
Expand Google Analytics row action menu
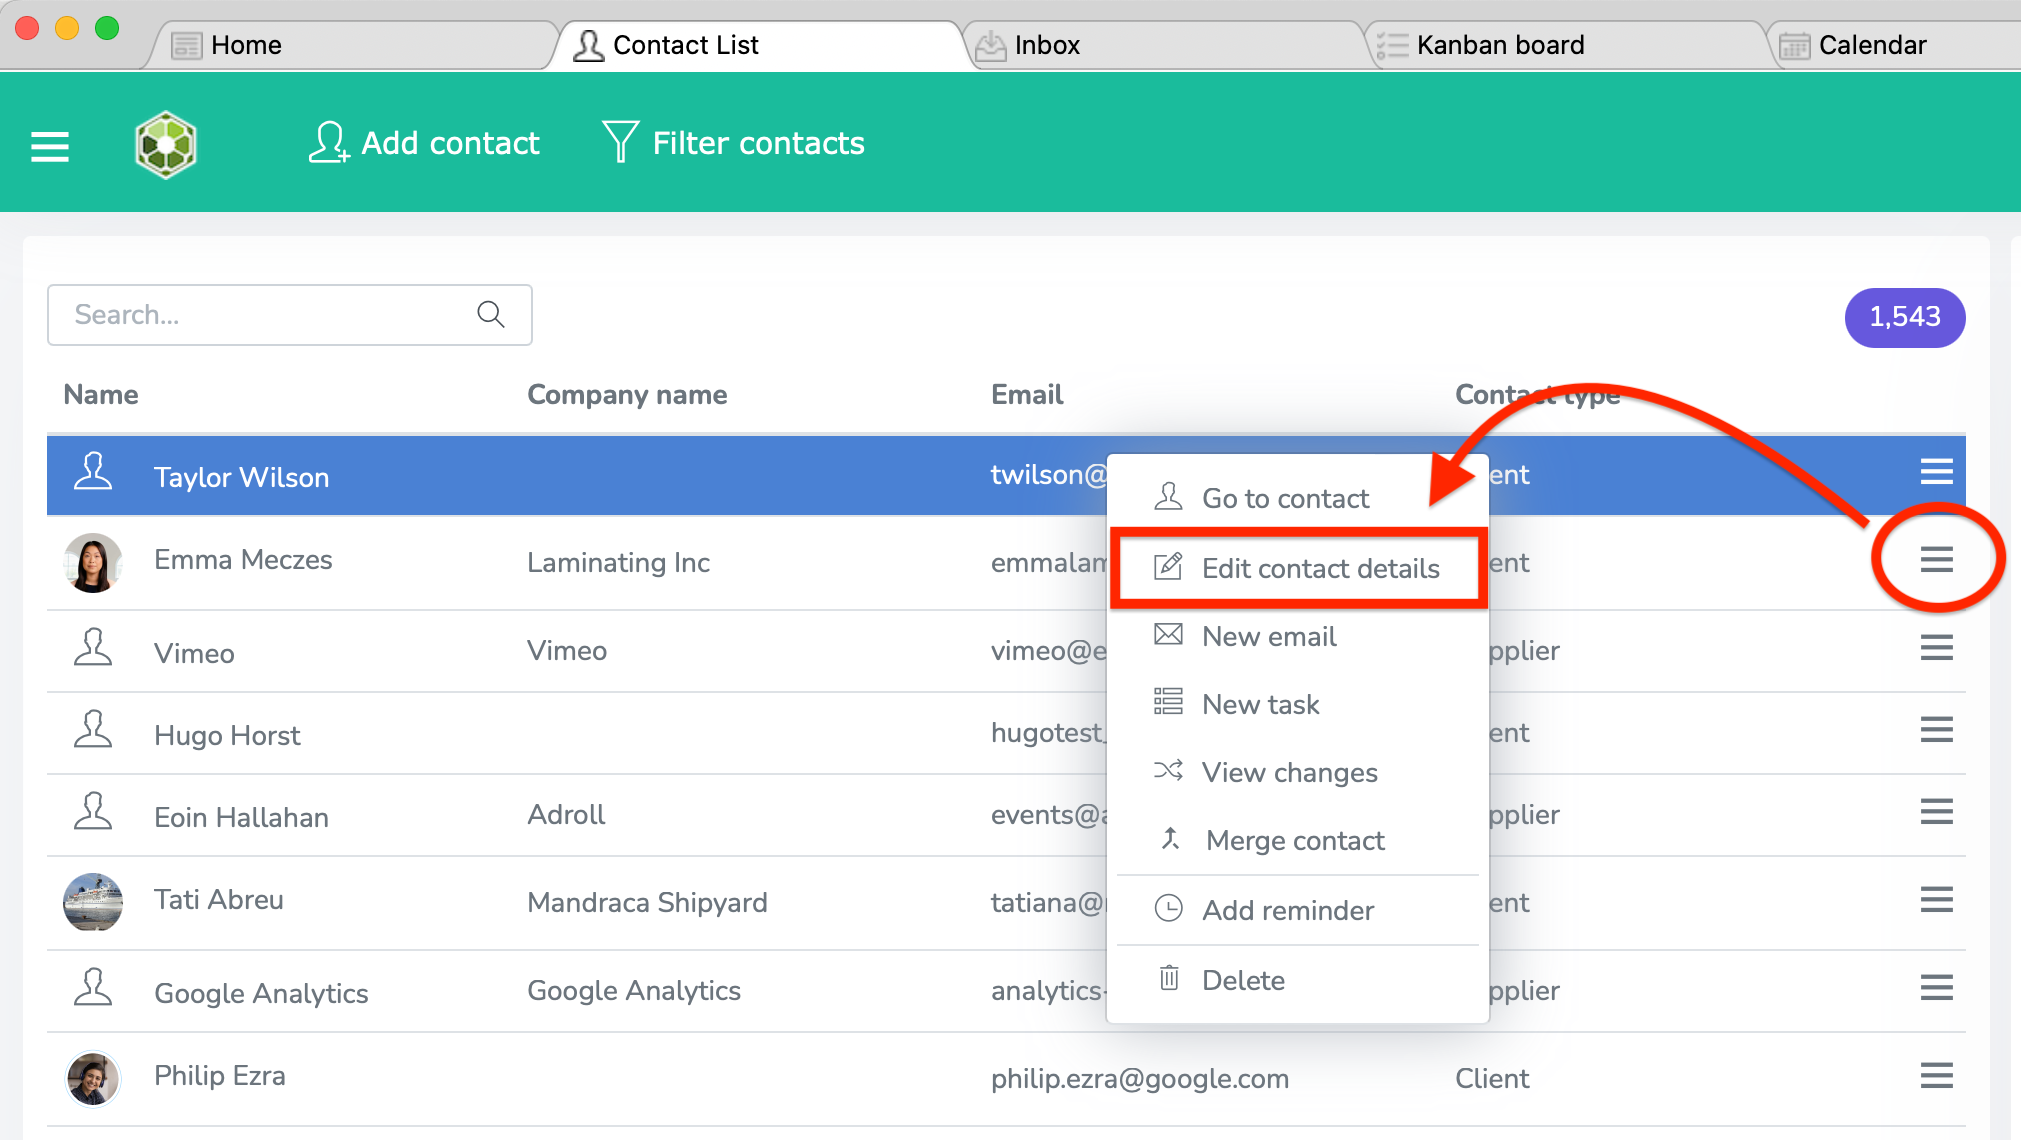[1936, 988]
